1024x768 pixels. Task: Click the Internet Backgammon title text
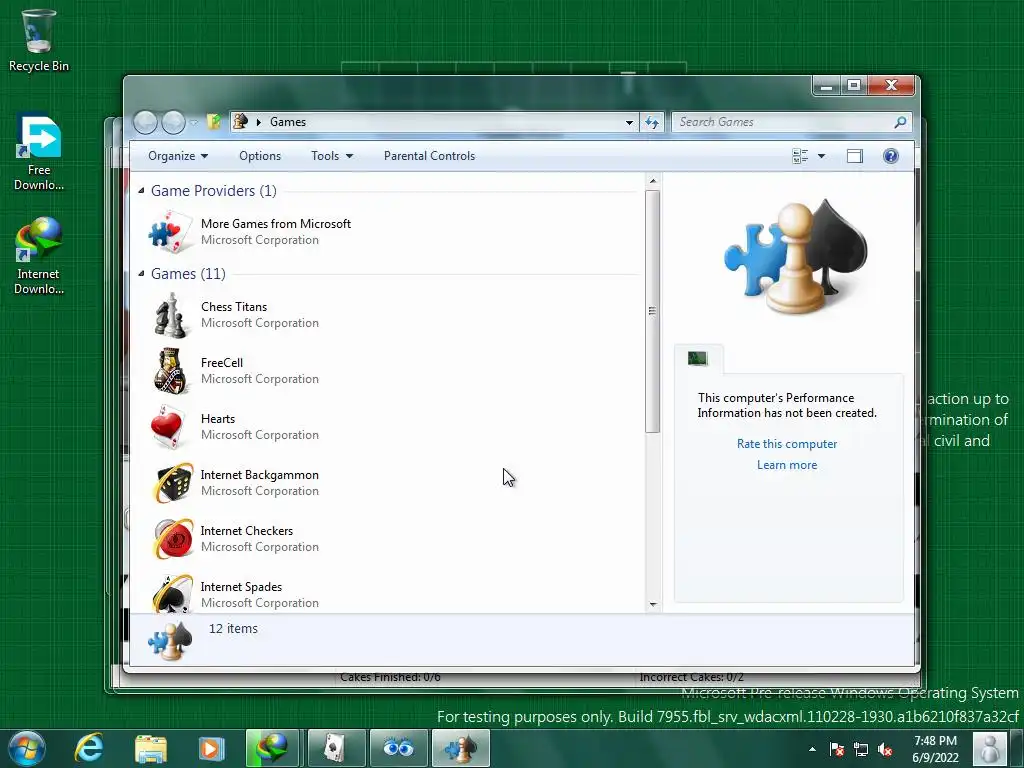(259, 475)
